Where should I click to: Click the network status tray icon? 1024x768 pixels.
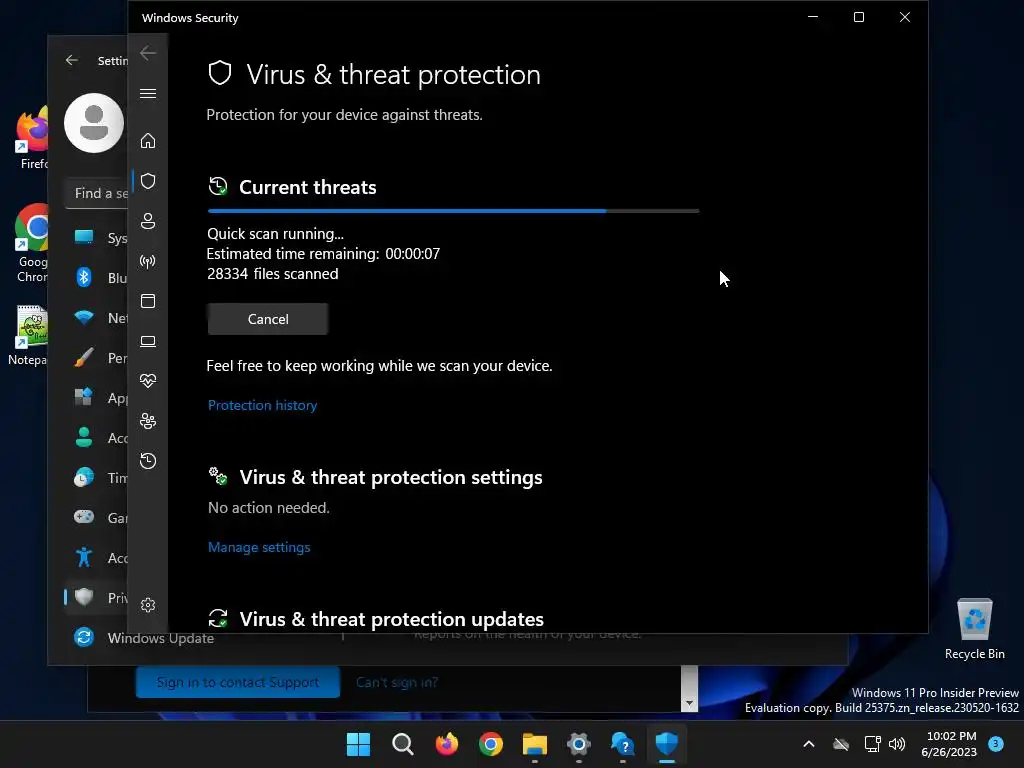click(872, 744)
